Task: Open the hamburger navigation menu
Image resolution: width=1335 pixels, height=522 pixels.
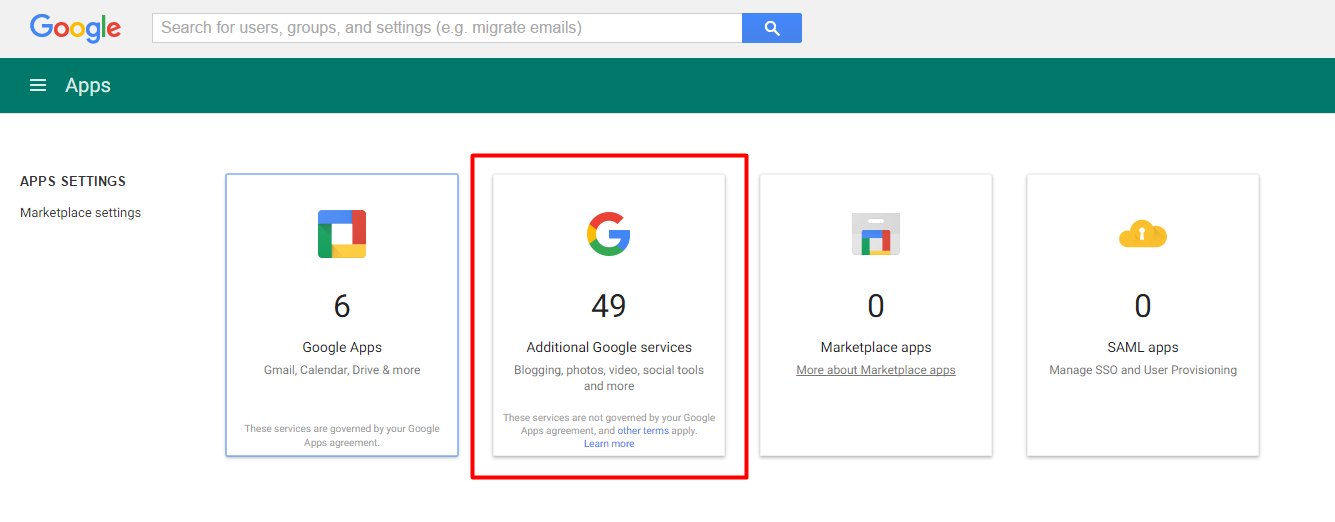Action: point(38,86)
